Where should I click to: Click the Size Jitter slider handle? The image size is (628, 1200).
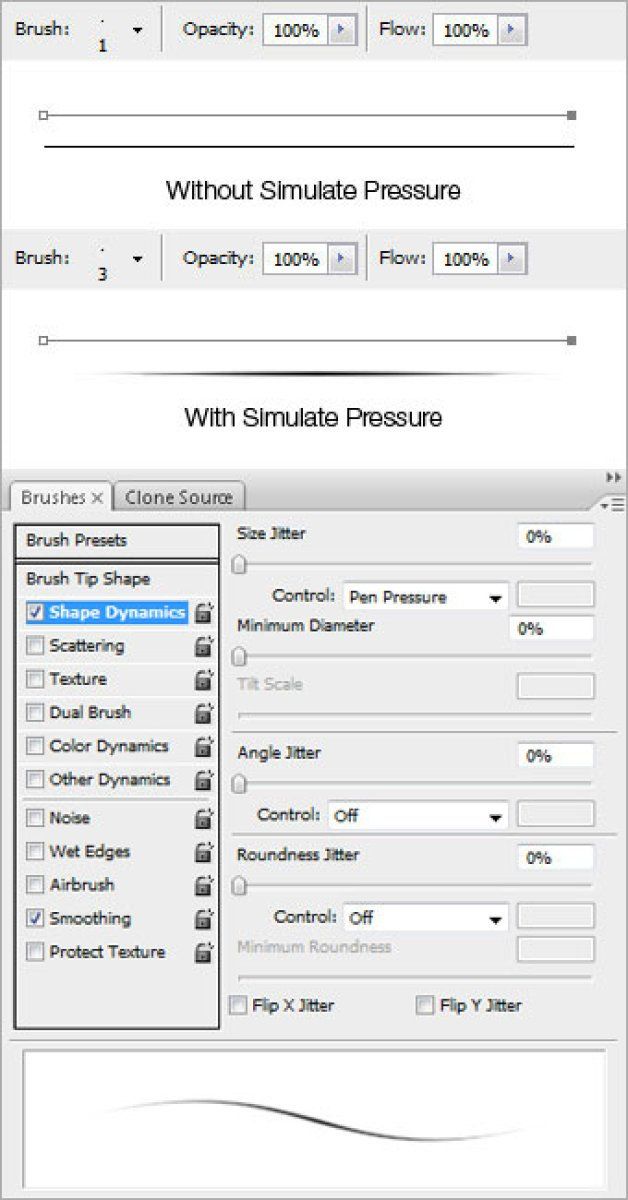239,566
